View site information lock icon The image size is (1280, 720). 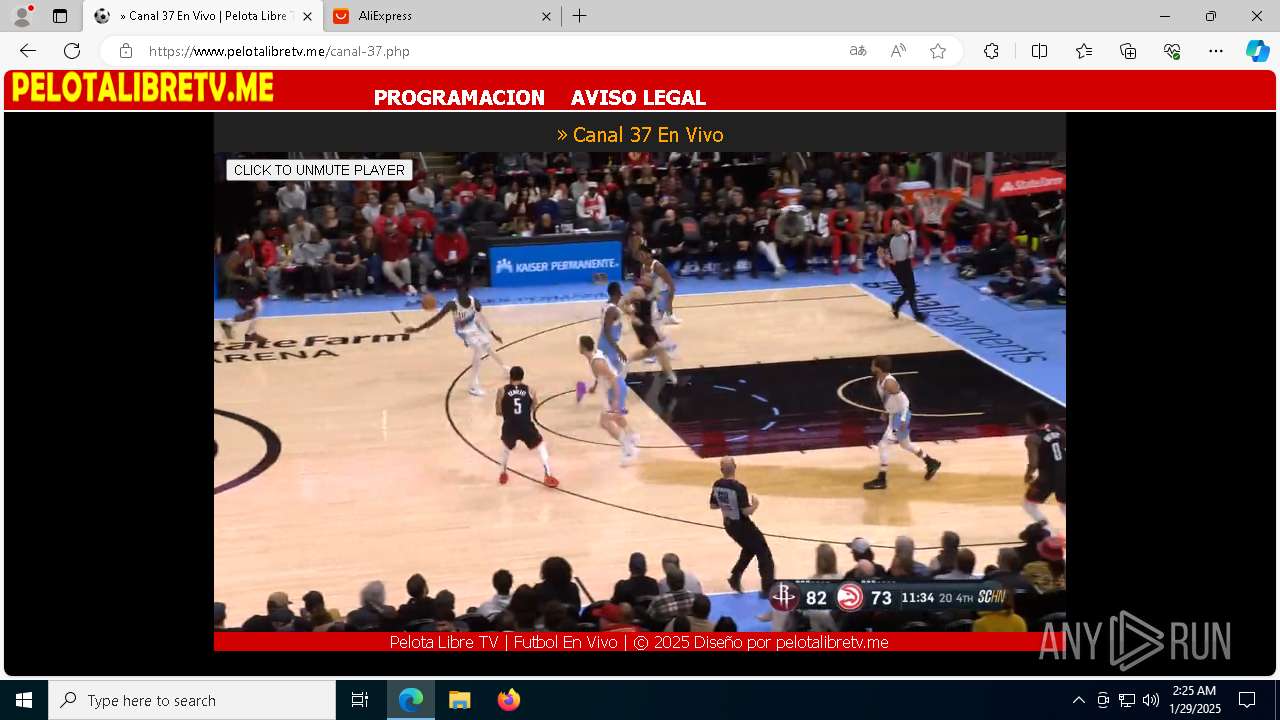pyautogui.click(x=126, y=51)
